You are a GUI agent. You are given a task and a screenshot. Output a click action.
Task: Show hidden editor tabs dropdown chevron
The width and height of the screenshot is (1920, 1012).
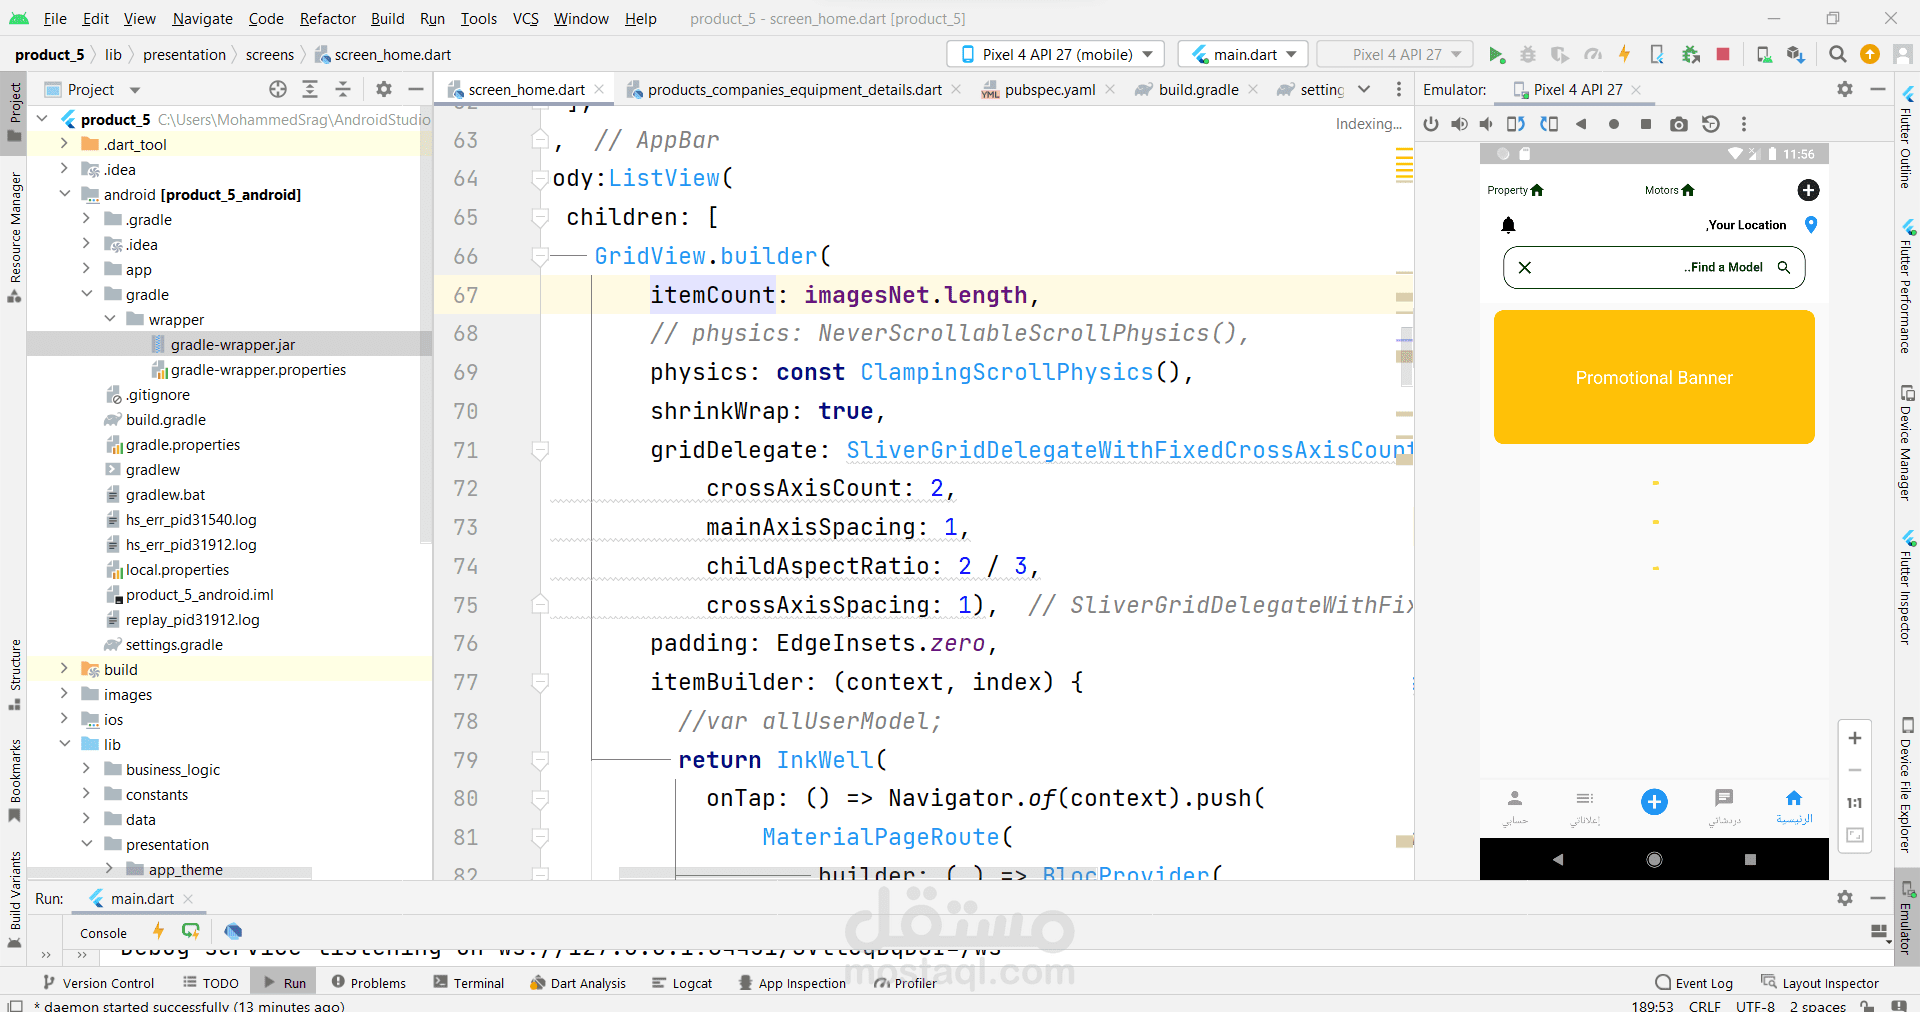pyautogui.click(x=1364, y=89)
